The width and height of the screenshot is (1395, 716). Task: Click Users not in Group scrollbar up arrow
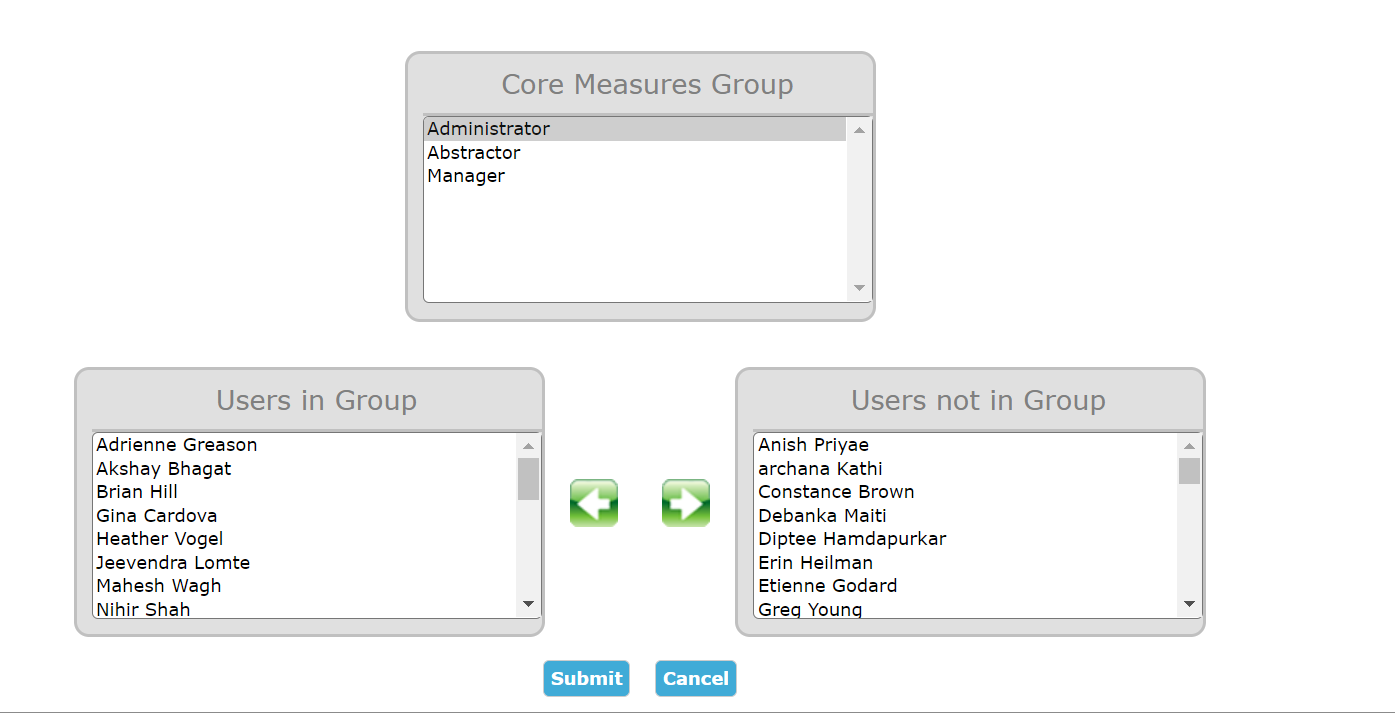[1189, 446]
